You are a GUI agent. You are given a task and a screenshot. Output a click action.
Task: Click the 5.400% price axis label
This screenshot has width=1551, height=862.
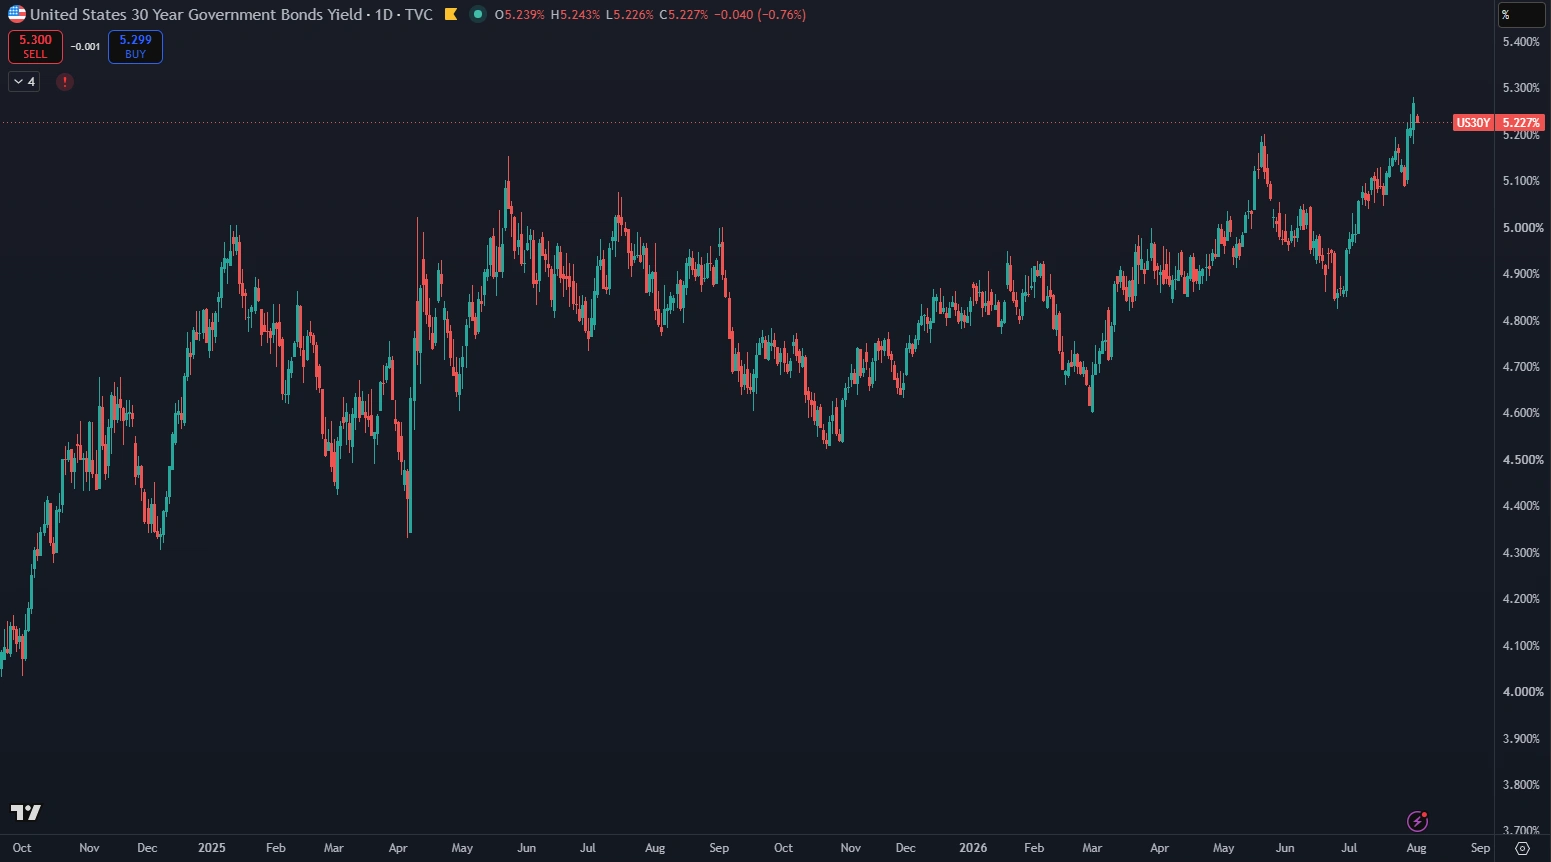1521,42
